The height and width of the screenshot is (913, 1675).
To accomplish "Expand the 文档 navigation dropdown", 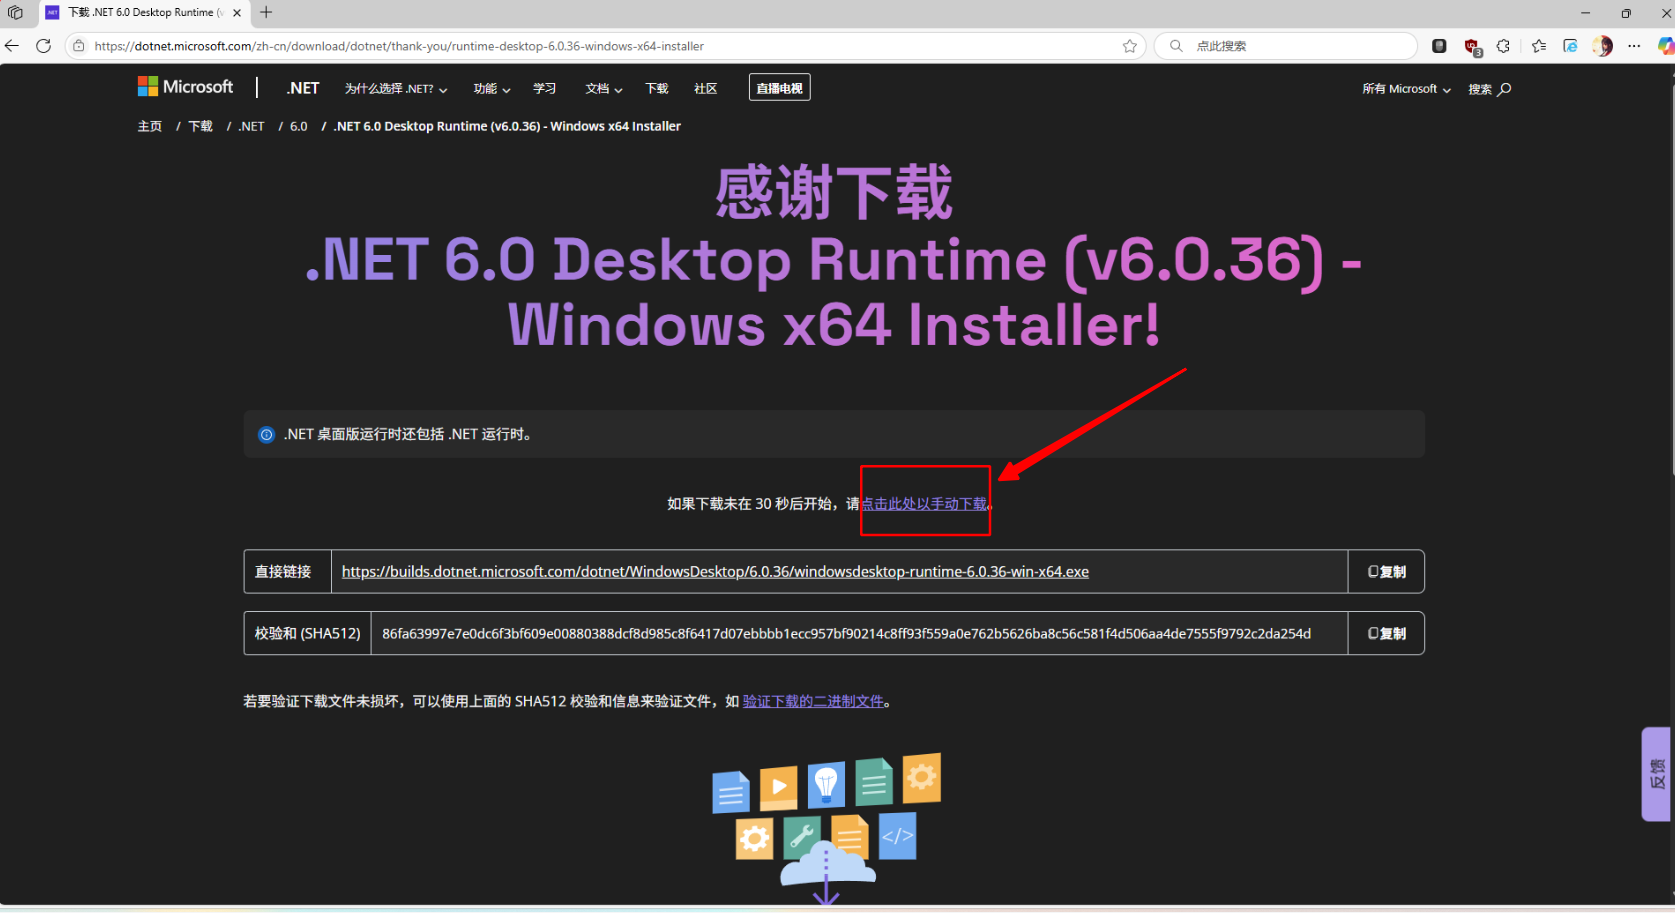I will coord(604,89).
